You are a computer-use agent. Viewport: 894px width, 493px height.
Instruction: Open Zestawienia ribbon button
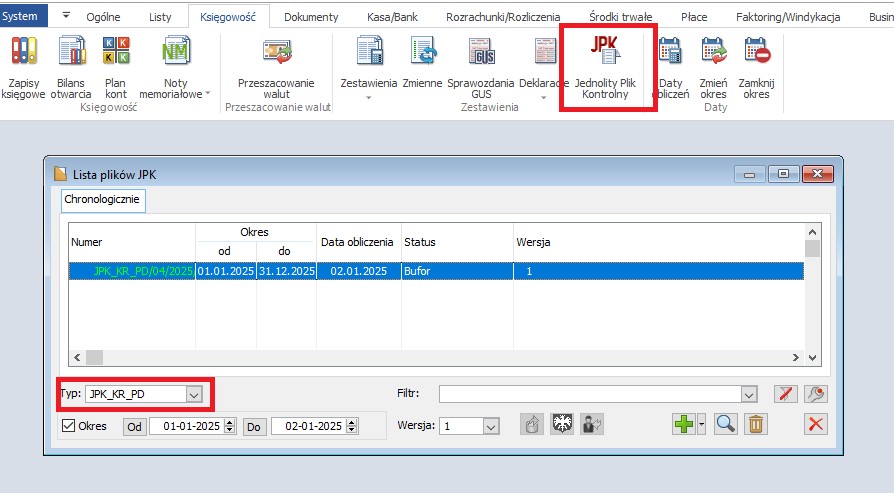(x=369, y=67)
